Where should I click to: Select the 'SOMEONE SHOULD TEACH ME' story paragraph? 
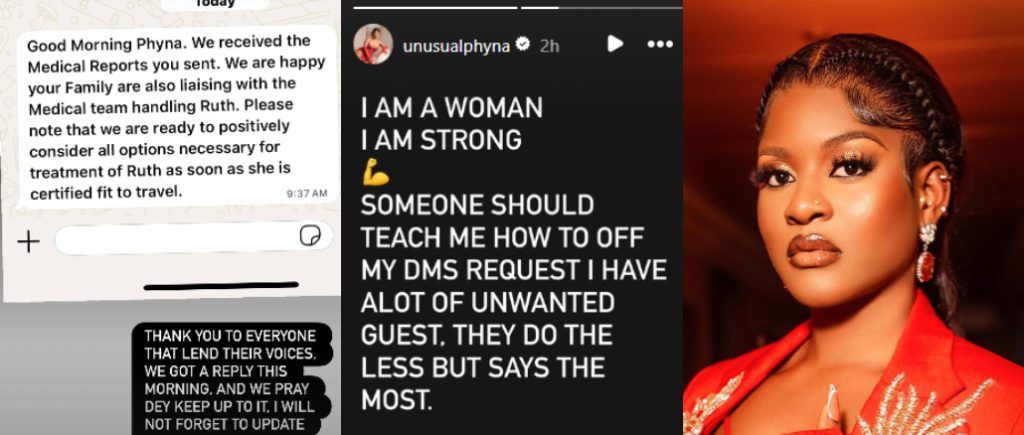click(x=513, y=302)
